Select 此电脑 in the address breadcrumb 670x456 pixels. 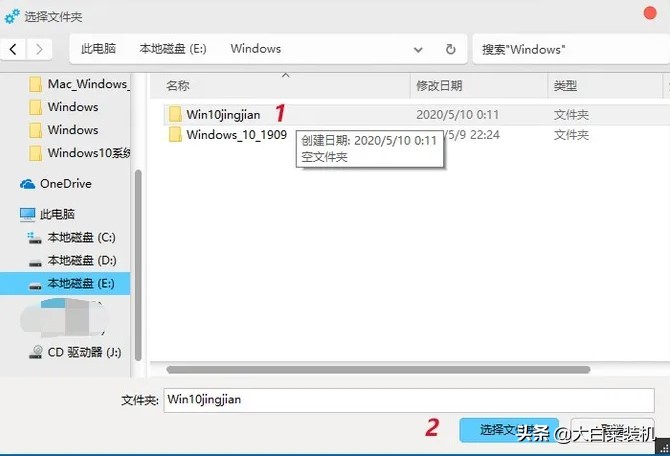[98, 49]
